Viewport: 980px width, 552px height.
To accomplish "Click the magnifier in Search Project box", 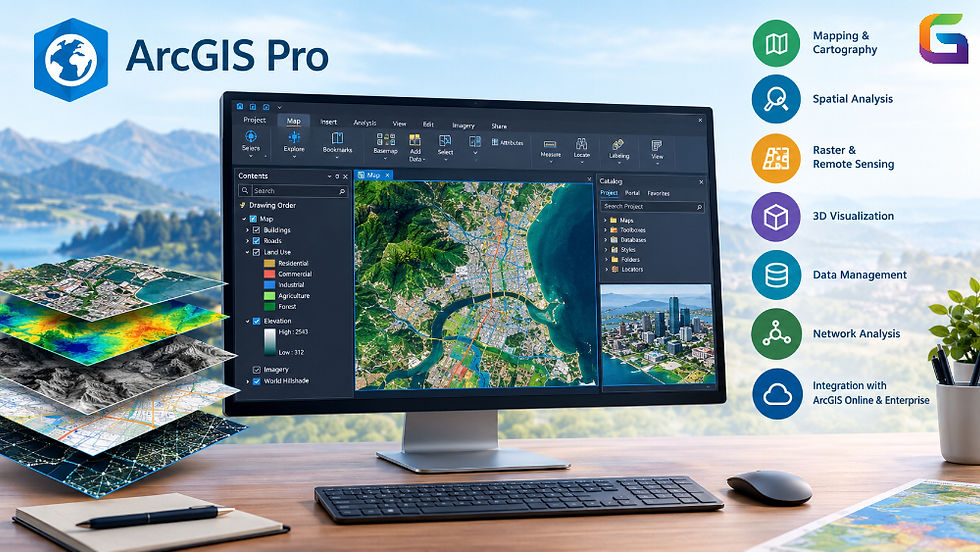I will 699,207.
